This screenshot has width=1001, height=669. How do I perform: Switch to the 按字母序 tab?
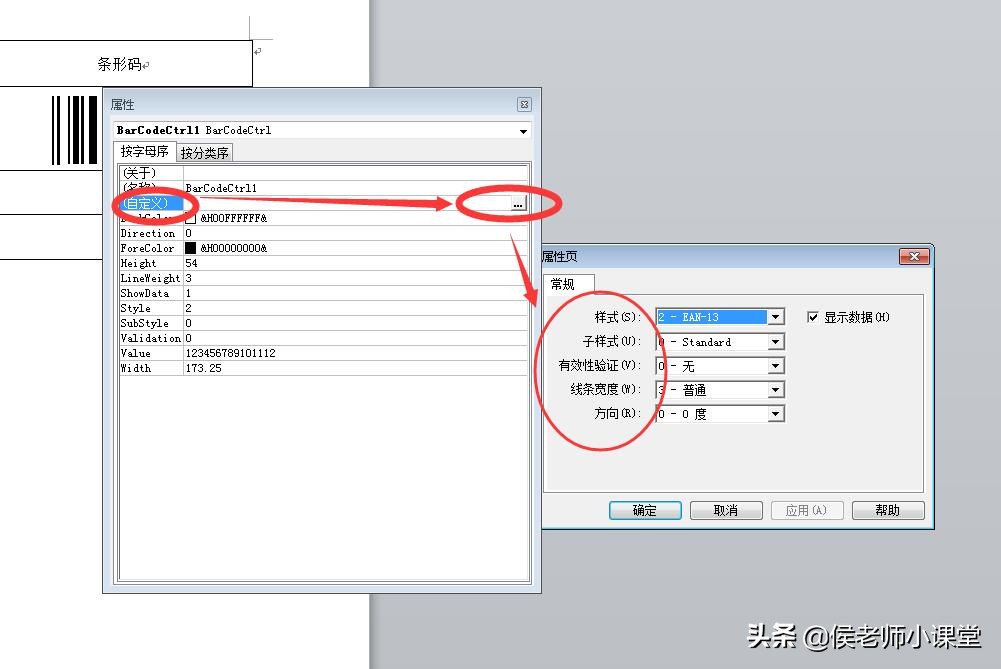[144, 151]
